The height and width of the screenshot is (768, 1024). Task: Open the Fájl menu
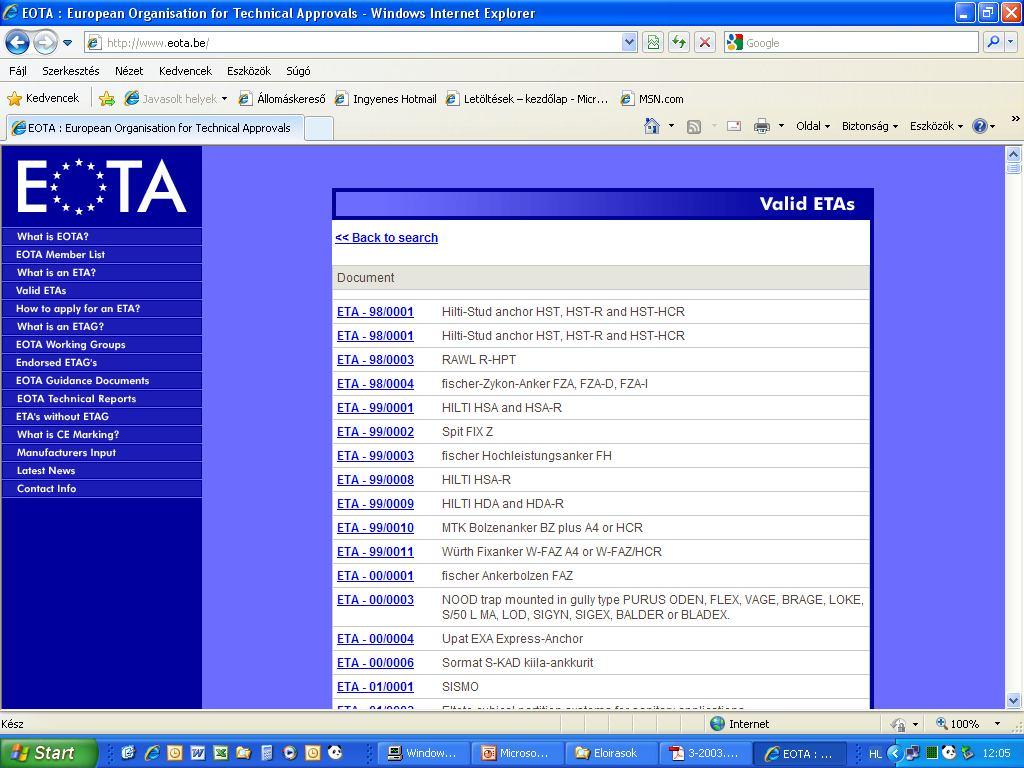pyautogui.click(x=18, y=71)
